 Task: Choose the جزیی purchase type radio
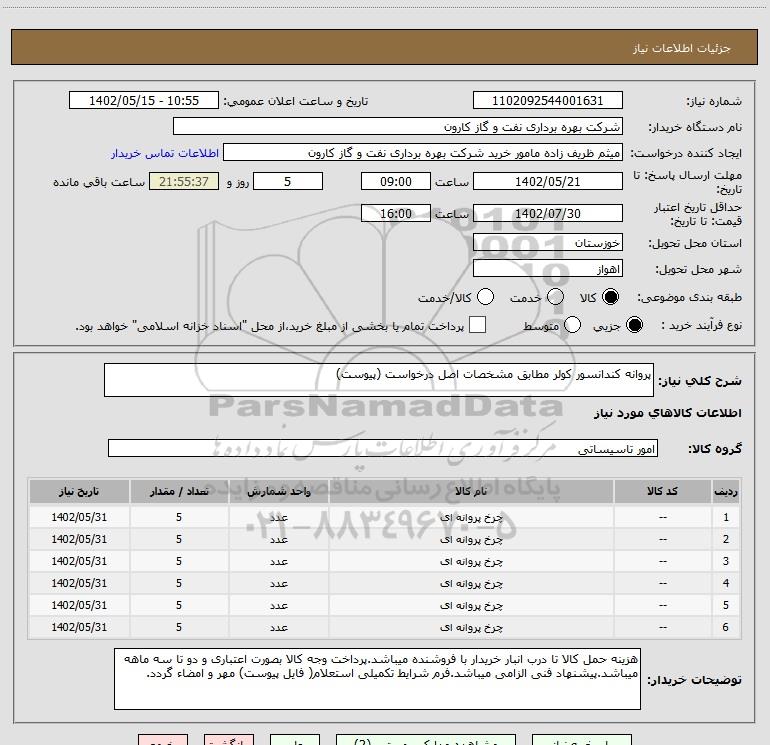pos(634,325)
